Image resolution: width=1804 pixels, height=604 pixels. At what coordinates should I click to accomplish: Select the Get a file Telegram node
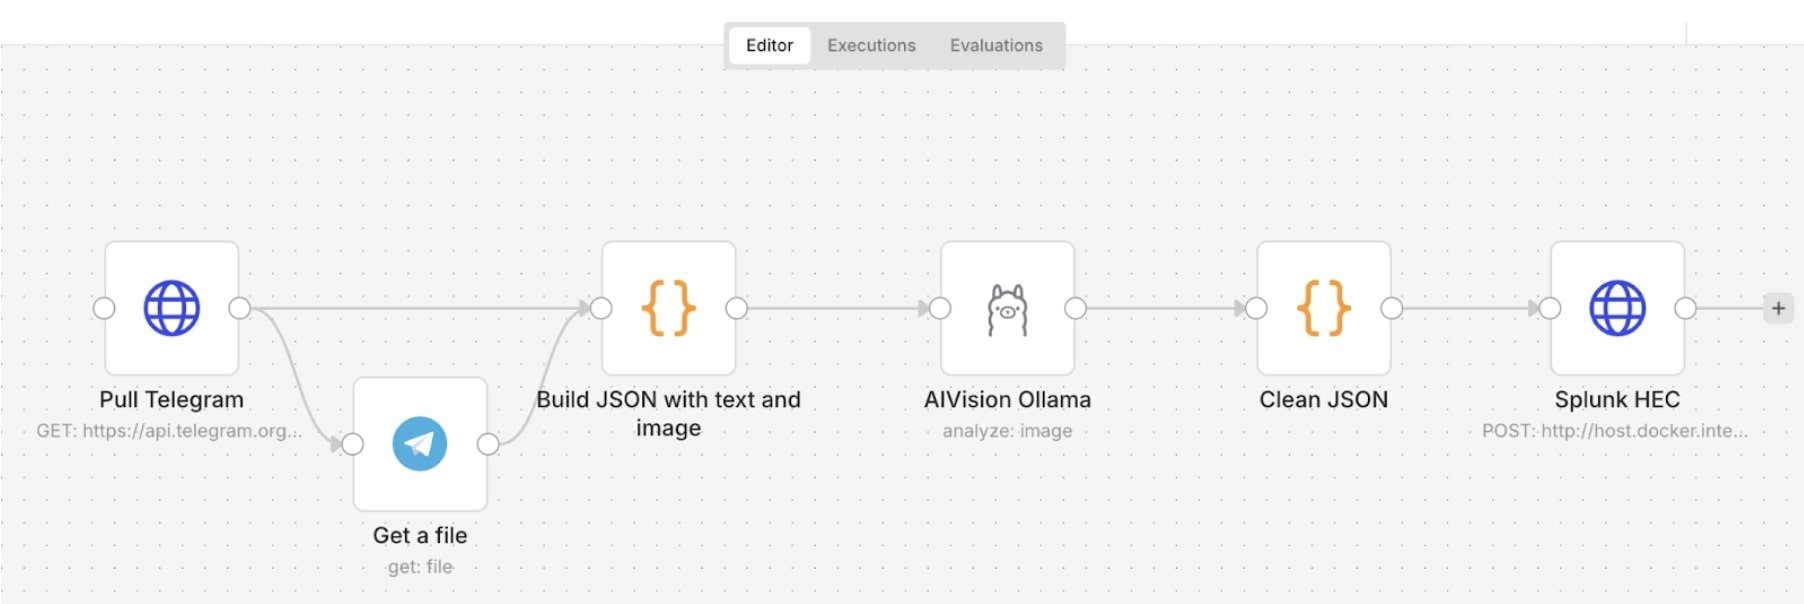(x=420, y=444)
